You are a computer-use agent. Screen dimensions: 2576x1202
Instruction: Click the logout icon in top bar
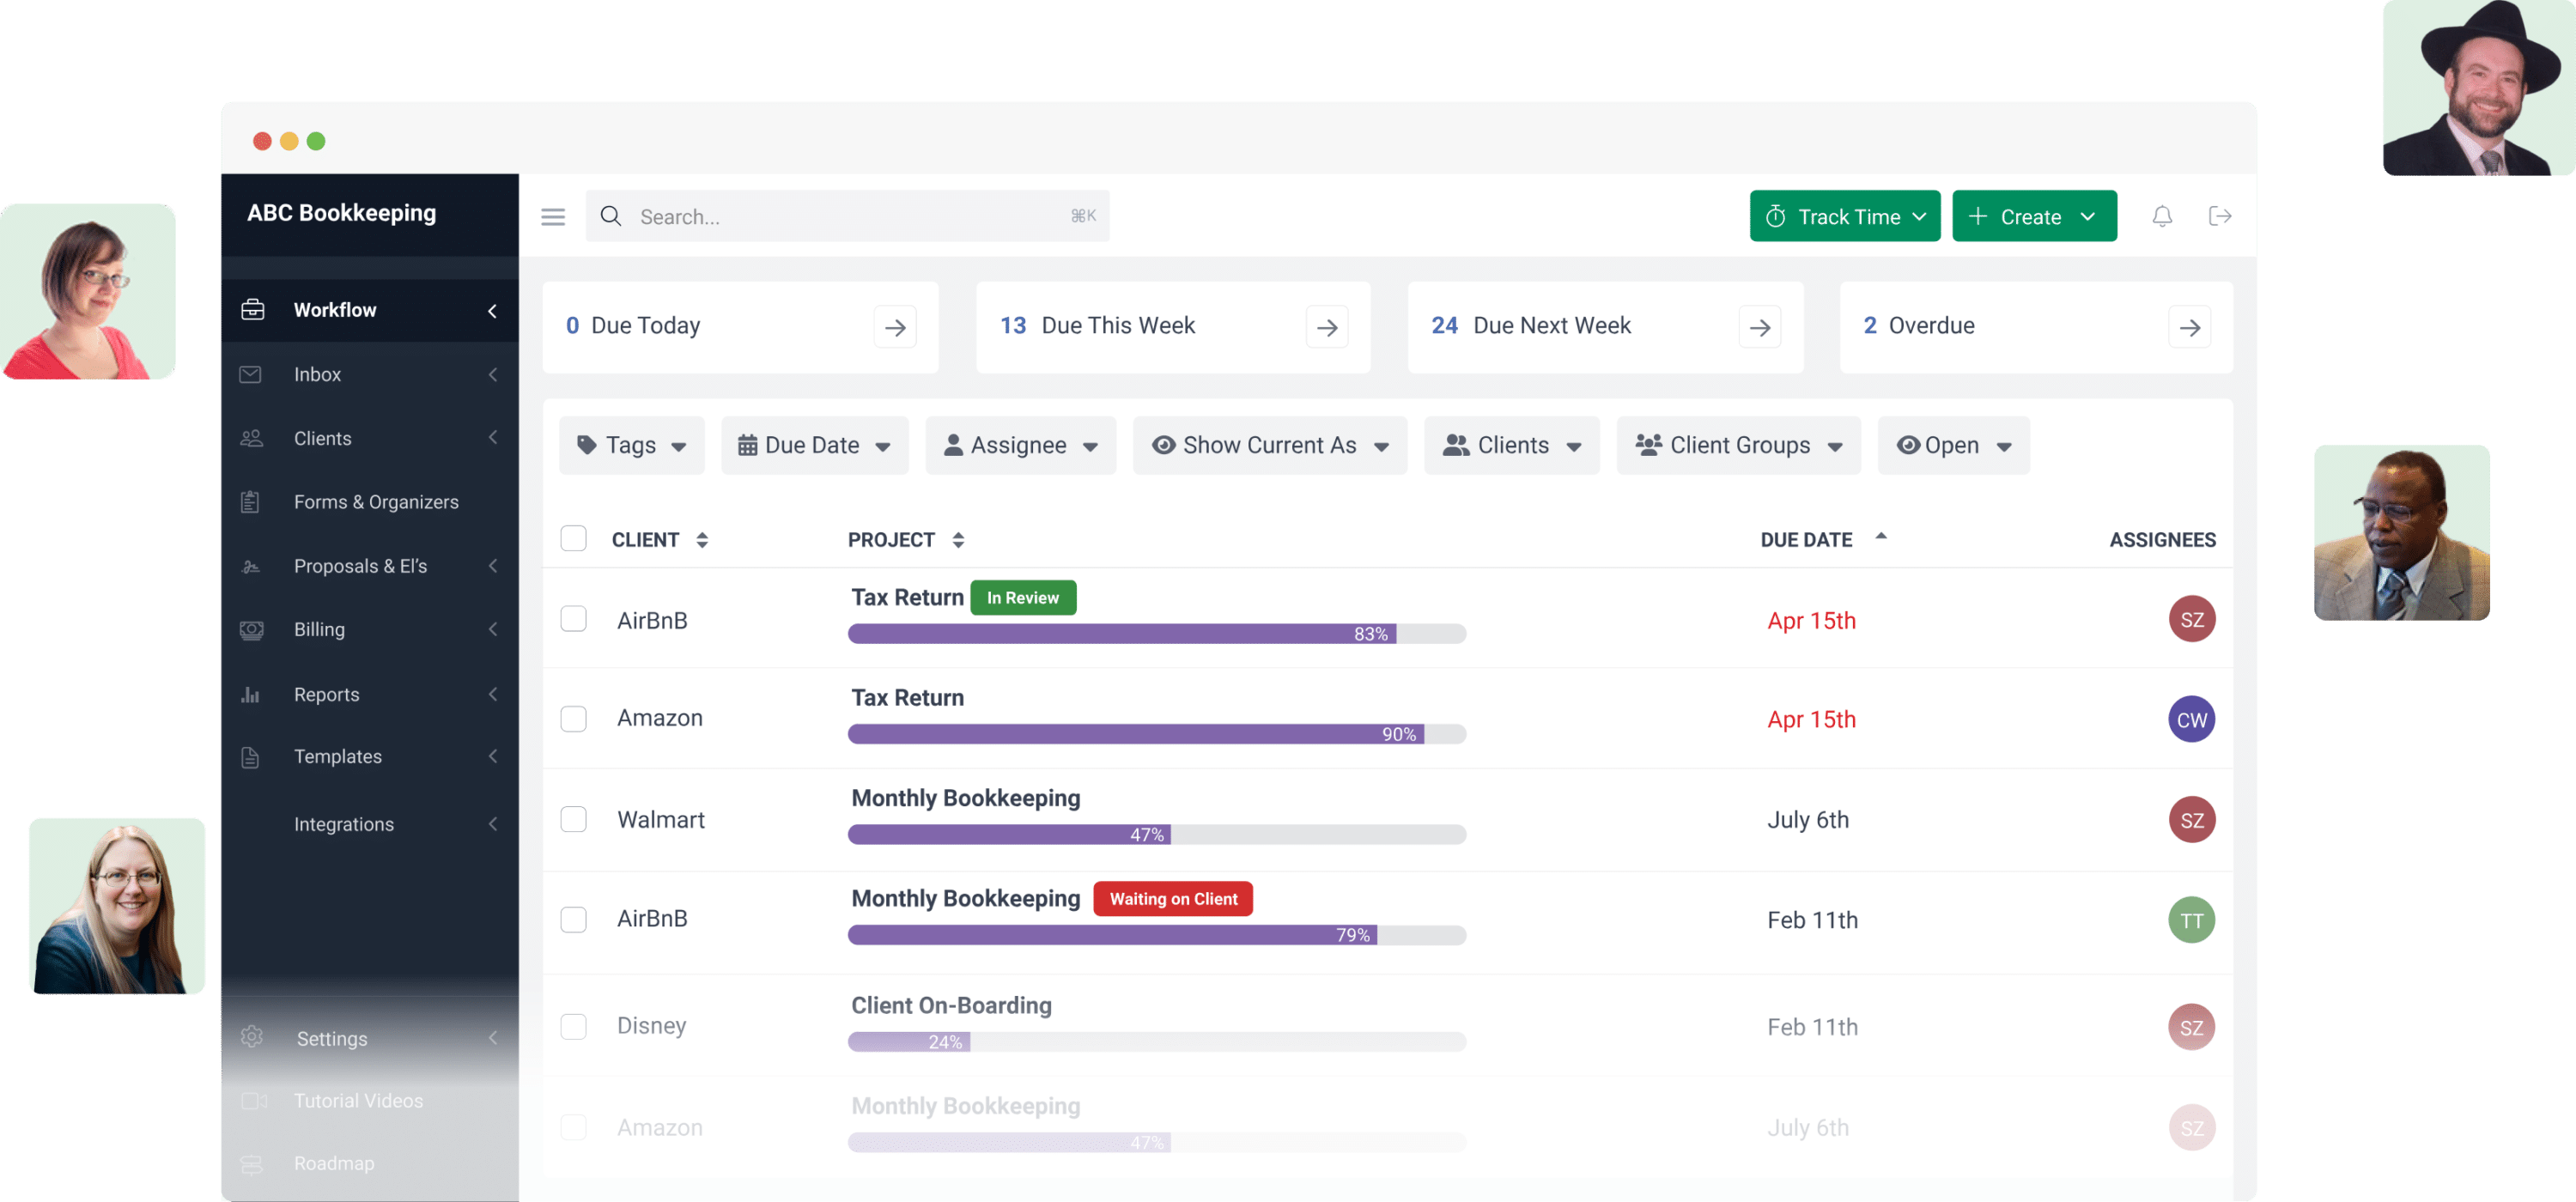point(2219,216)
